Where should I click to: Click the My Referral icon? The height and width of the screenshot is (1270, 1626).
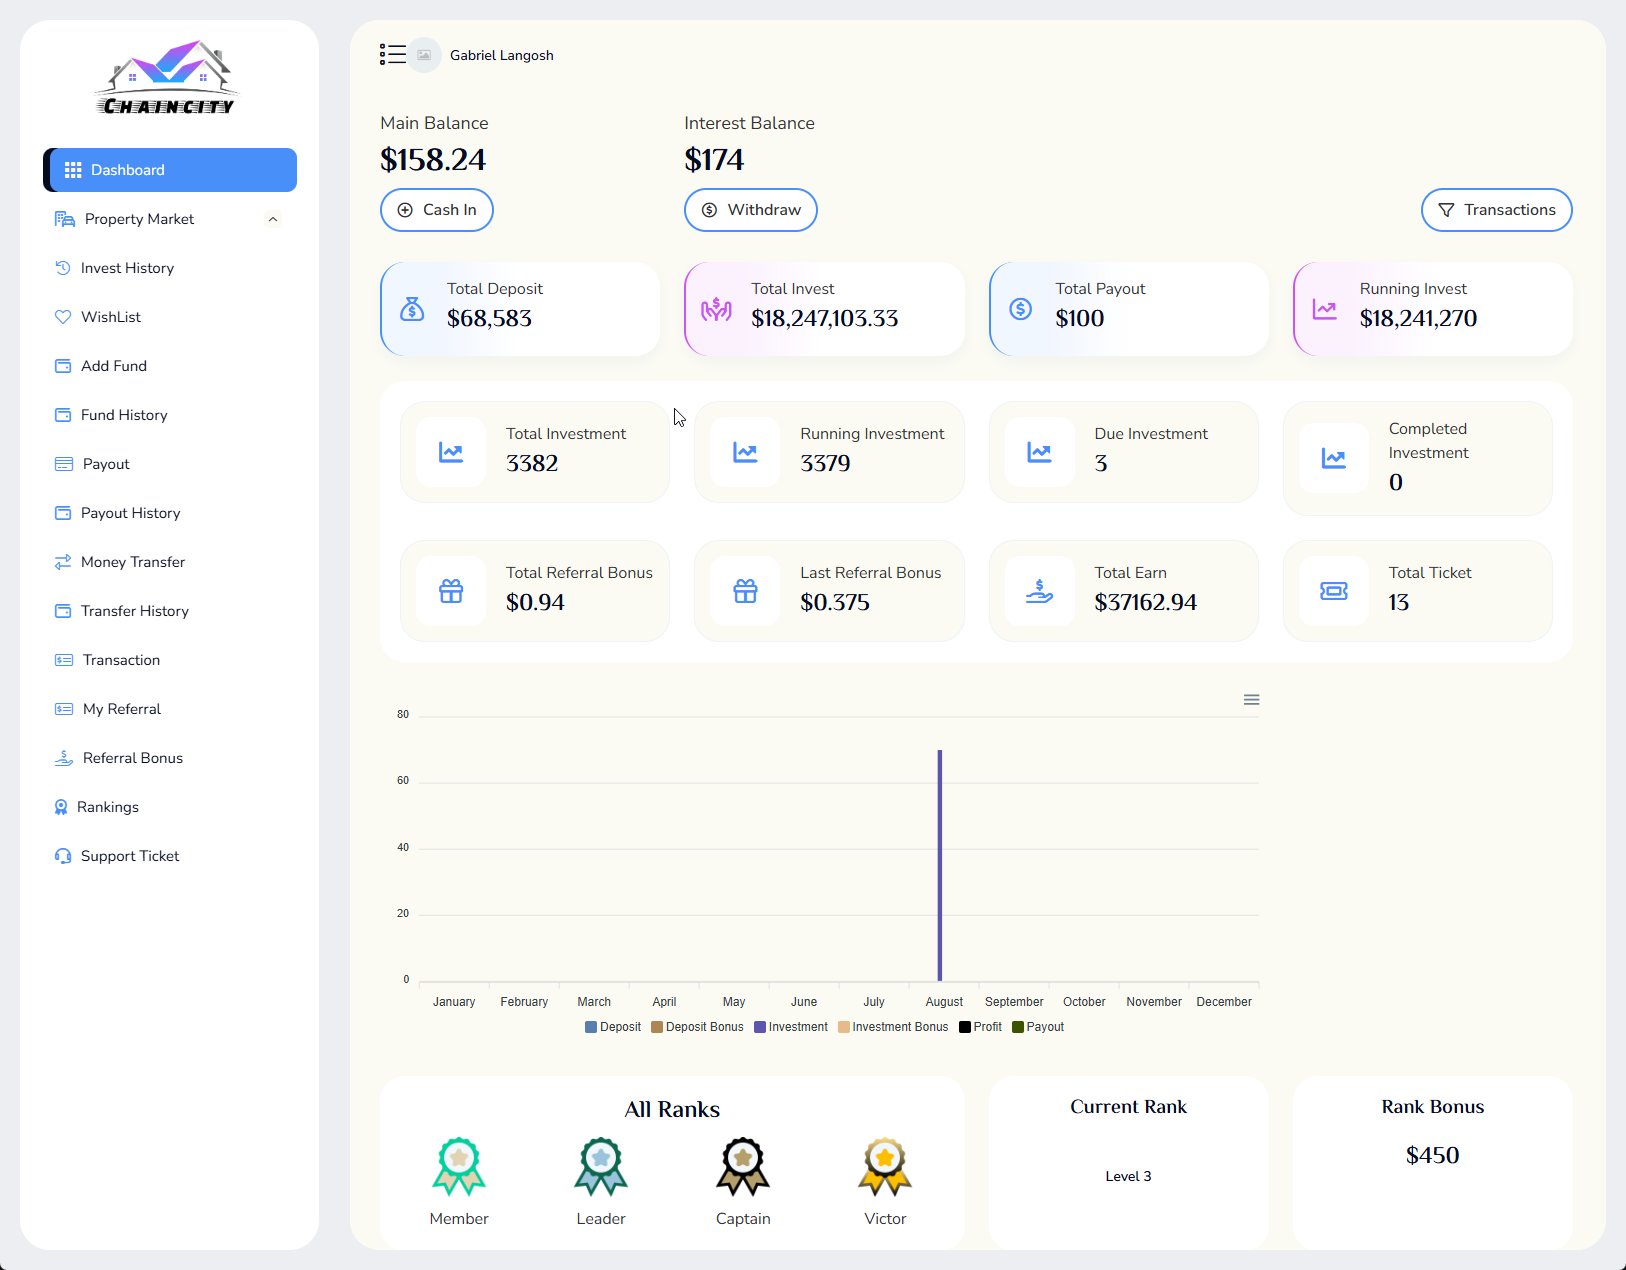pyautogui.click(x=64, y=709)
